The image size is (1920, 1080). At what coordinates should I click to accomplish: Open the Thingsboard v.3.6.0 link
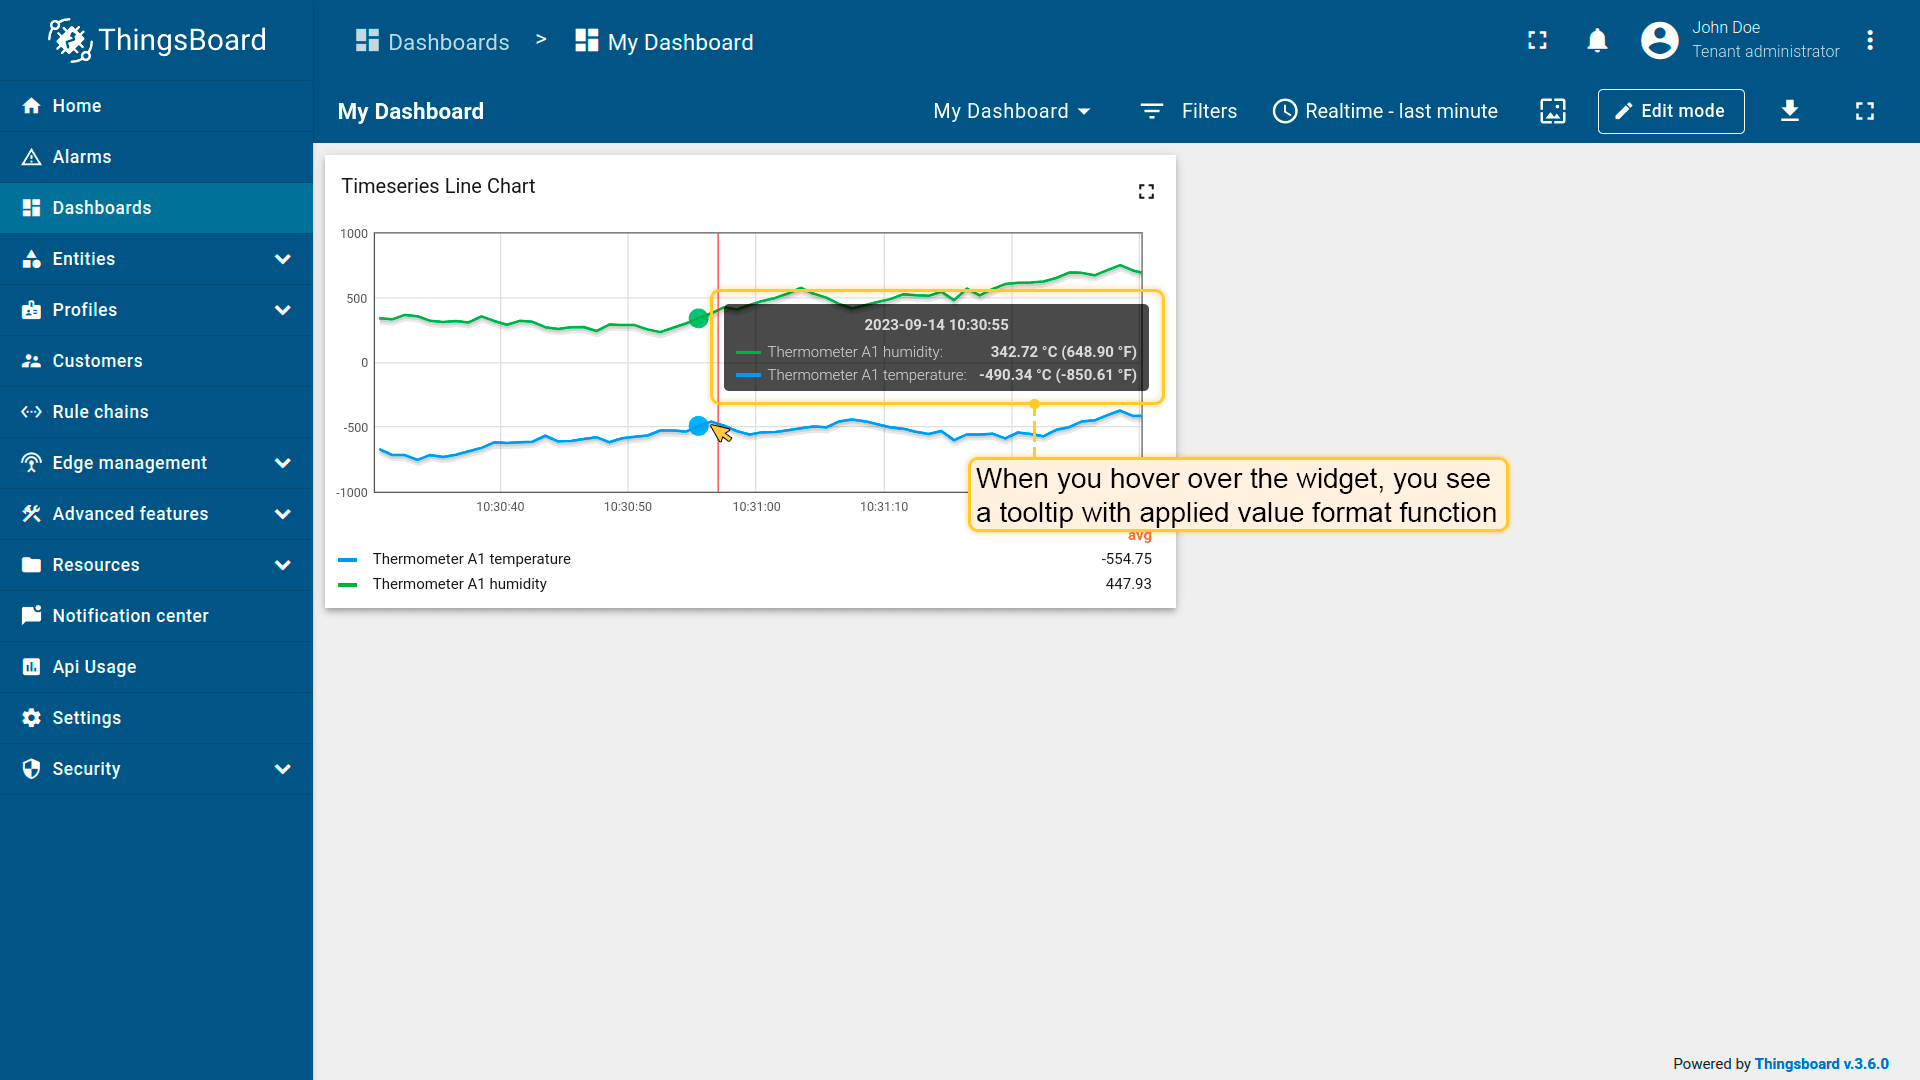[x=1821, y=1064]
